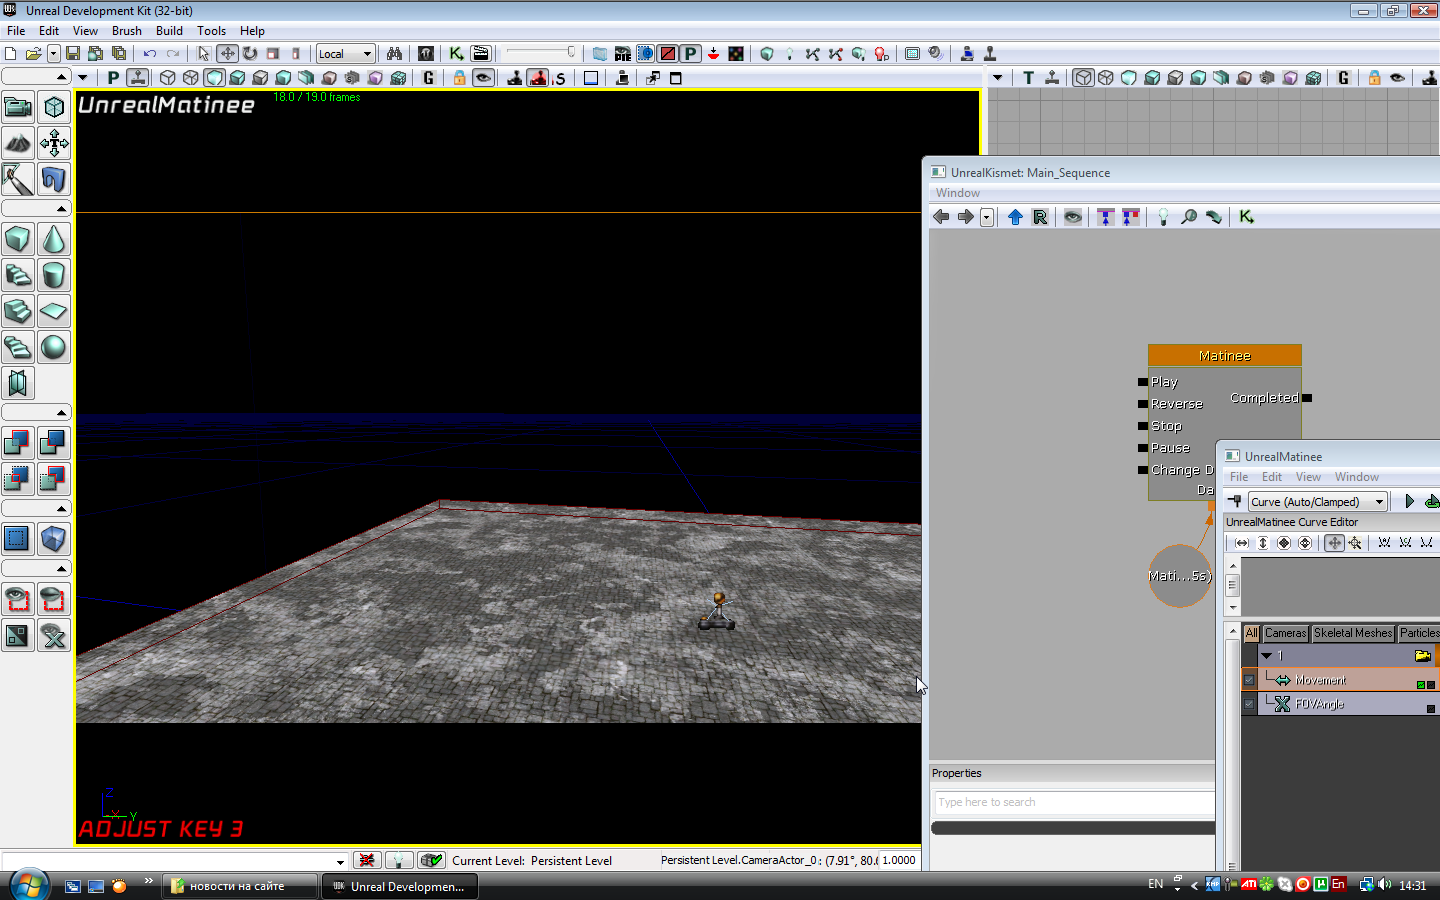Activate Camera mode in left toolbox
1440x900 pixels.
(x=18, y=107)
